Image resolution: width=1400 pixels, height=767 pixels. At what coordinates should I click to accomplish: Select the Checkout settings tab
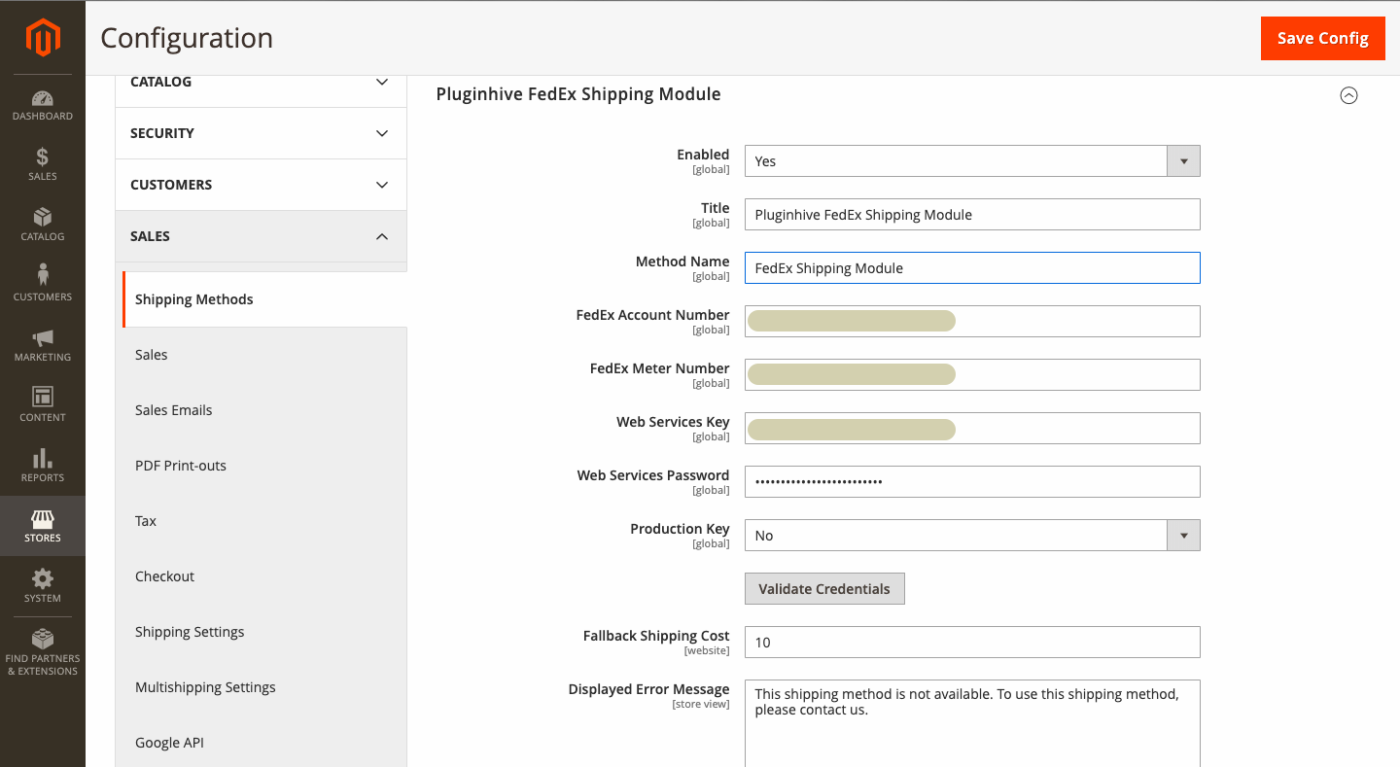(264, 577)
